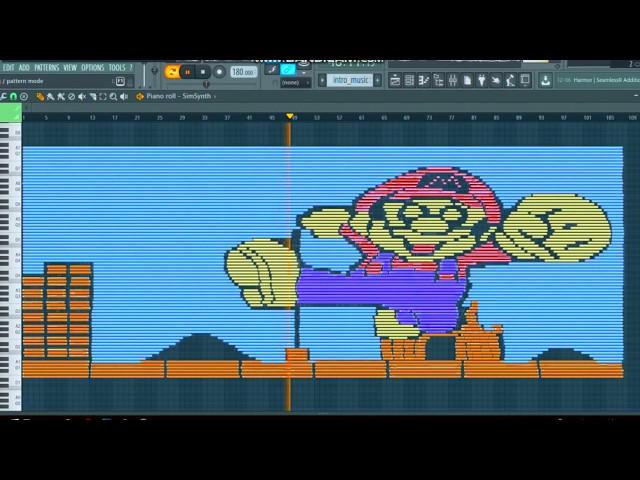Image resolution: width=640 pixels, height=480 pixels.
Task: Open the ADD menu
Action: click(x=24, y=67)
